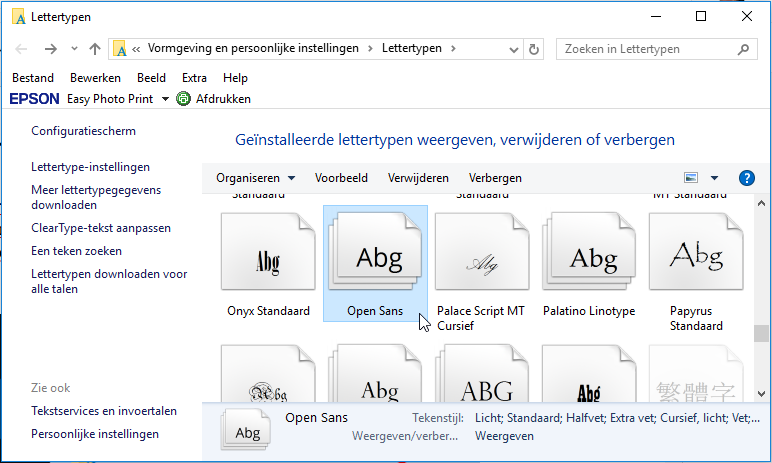This screenshot has height=463, width=772.
Task: Open Persoonlijke instellingen link
Action: point(95,434)
